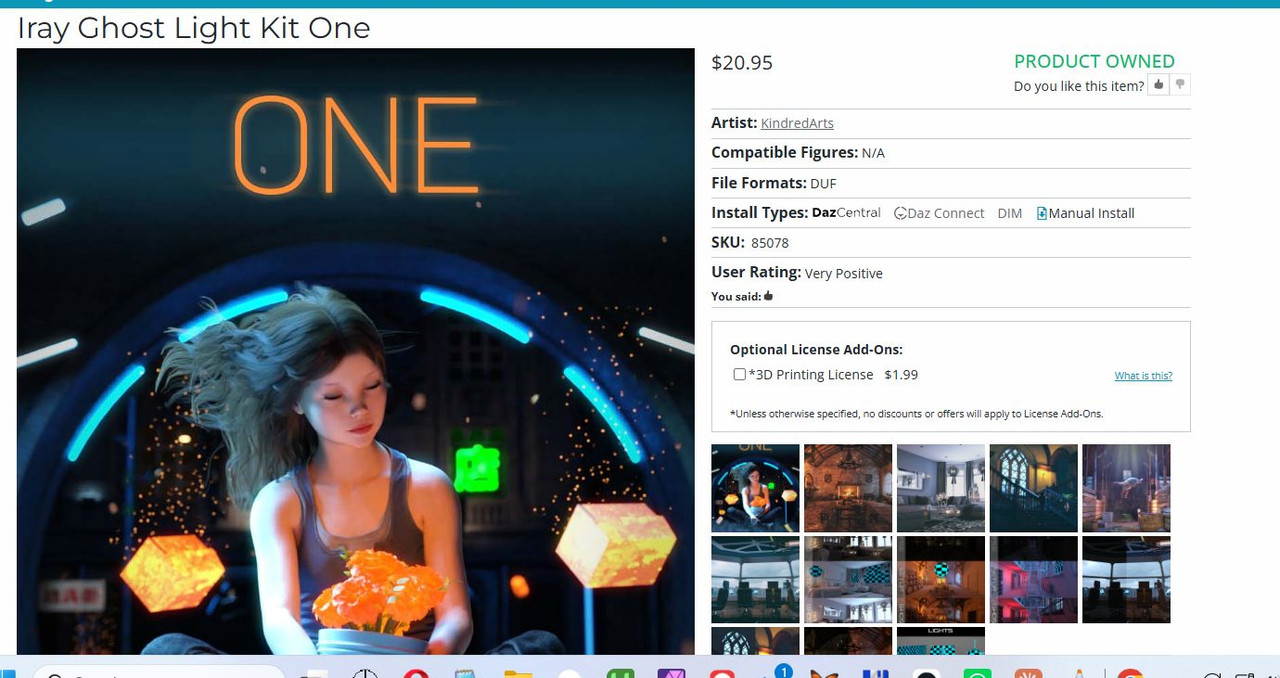The image size is (1280, 678).
Task: Open the grey living room thumbnail
Action: 941,488
